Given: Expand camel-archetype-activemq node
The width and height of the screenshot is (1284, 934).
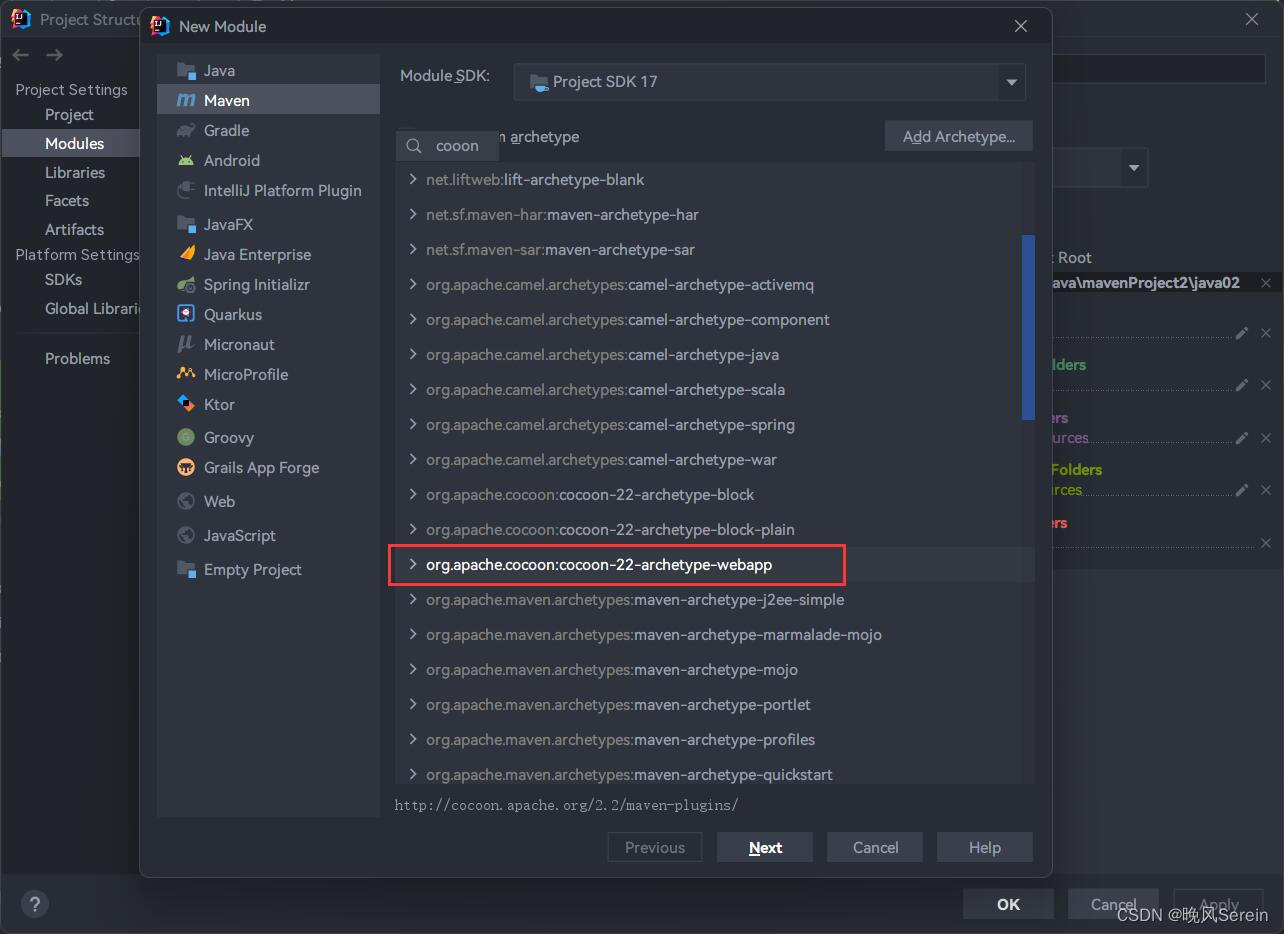Looking at the screenshot, I should (412, 284).
